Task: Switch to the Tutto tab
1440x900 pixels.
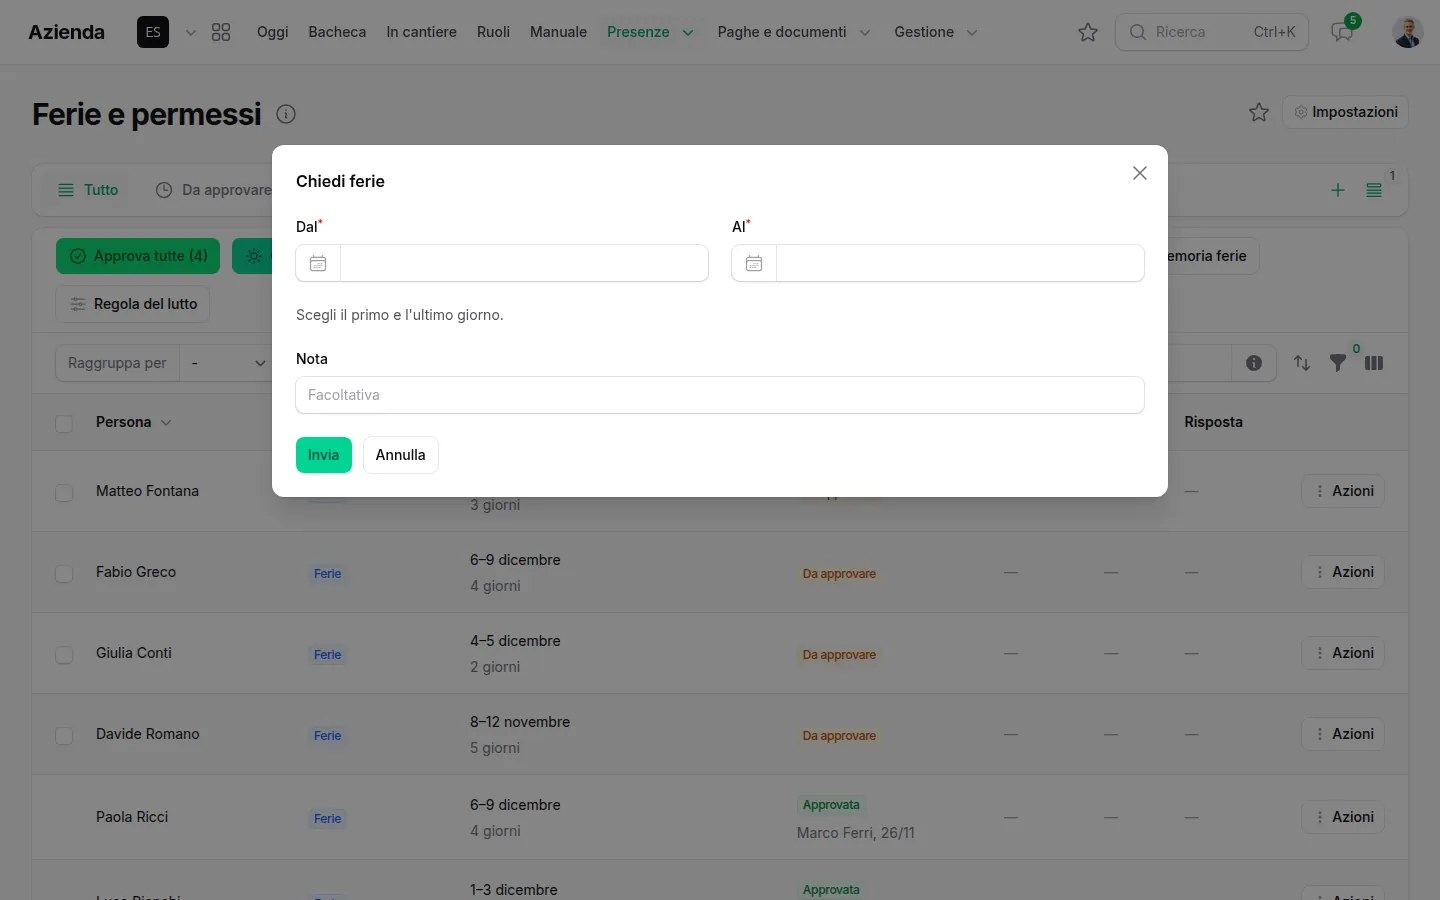Action: pyautogui.click(x=88, y=190)
